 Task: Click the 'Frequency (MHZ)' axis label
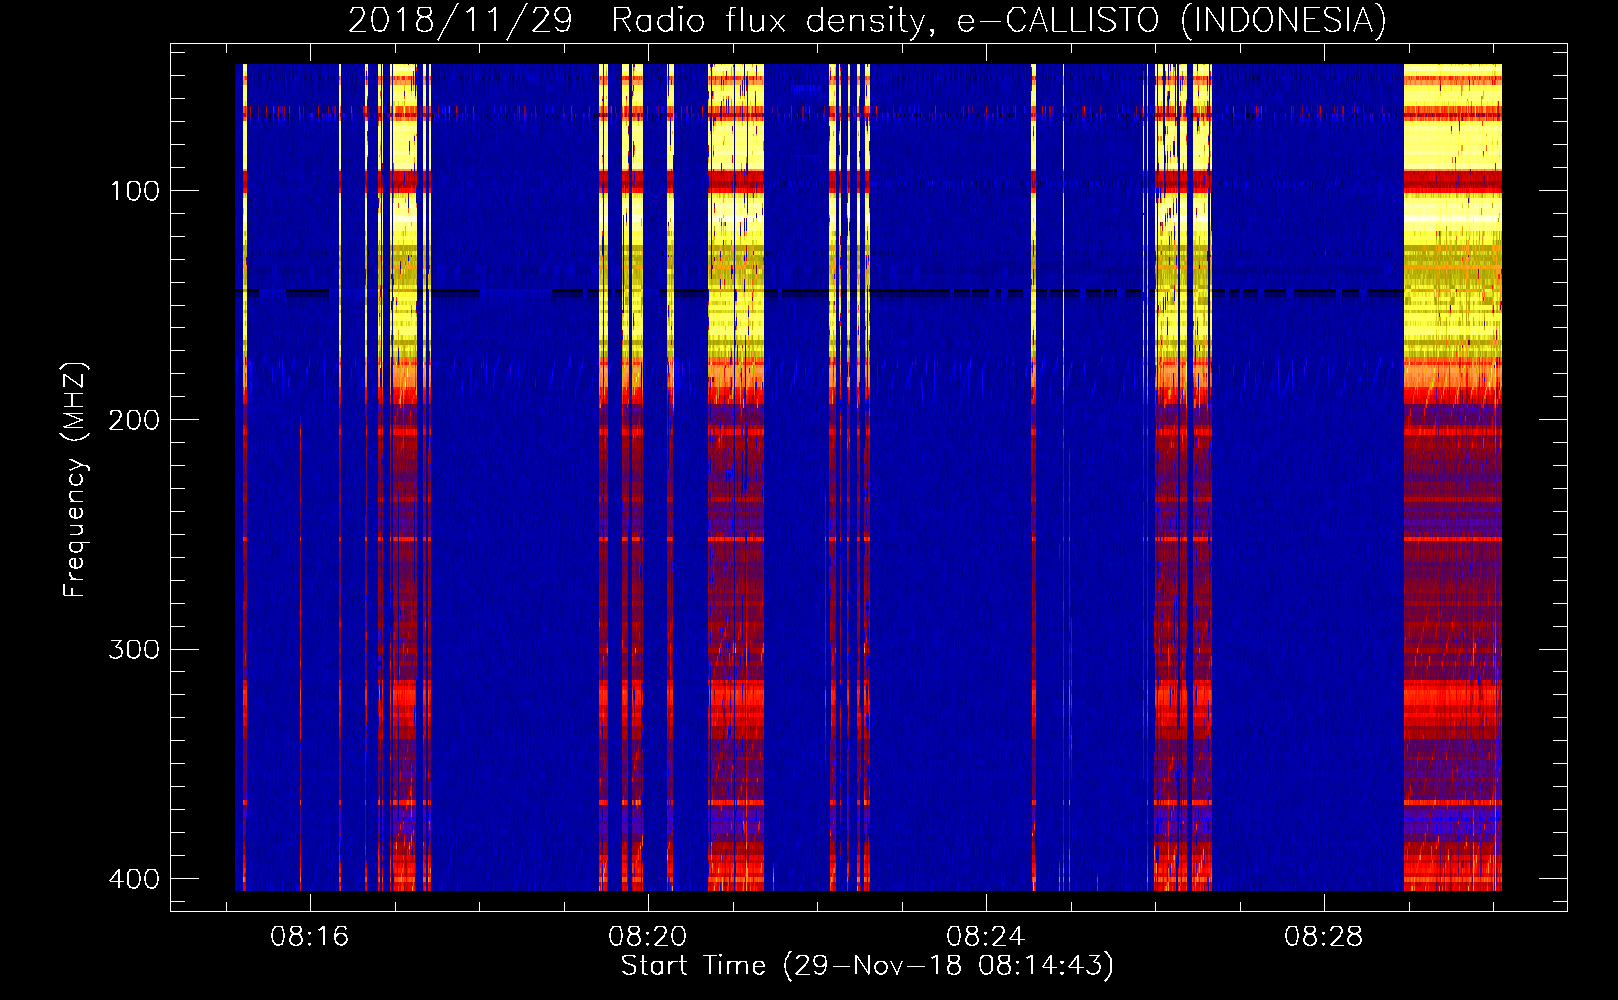click(x=75, y=480)
